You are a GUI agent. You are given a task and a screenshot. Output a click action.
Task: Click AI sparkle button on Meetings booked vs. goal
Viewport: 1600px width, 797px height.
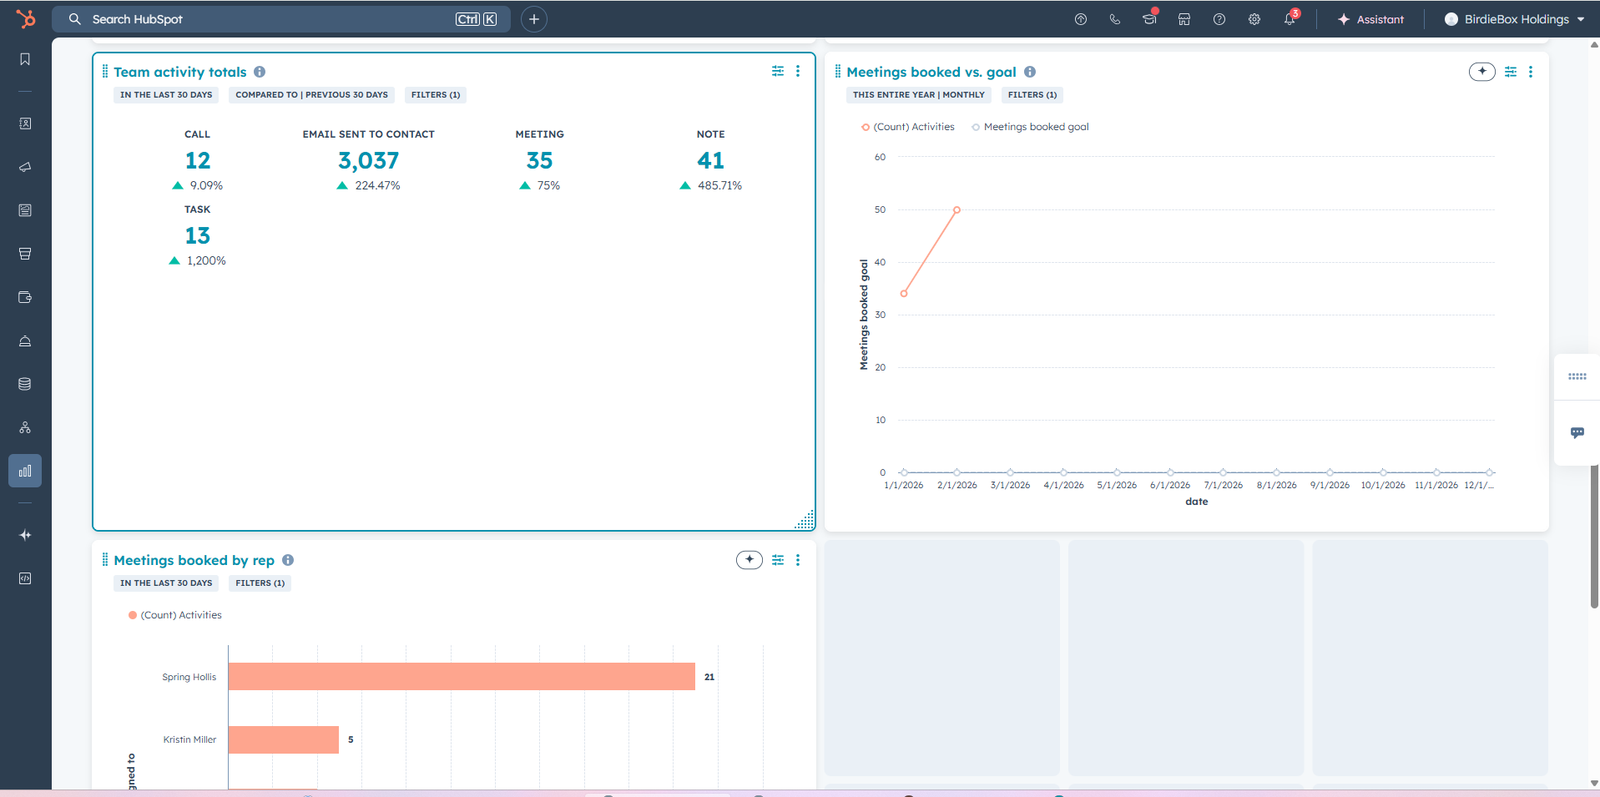pyautogui.click(x=1482, y=71)
